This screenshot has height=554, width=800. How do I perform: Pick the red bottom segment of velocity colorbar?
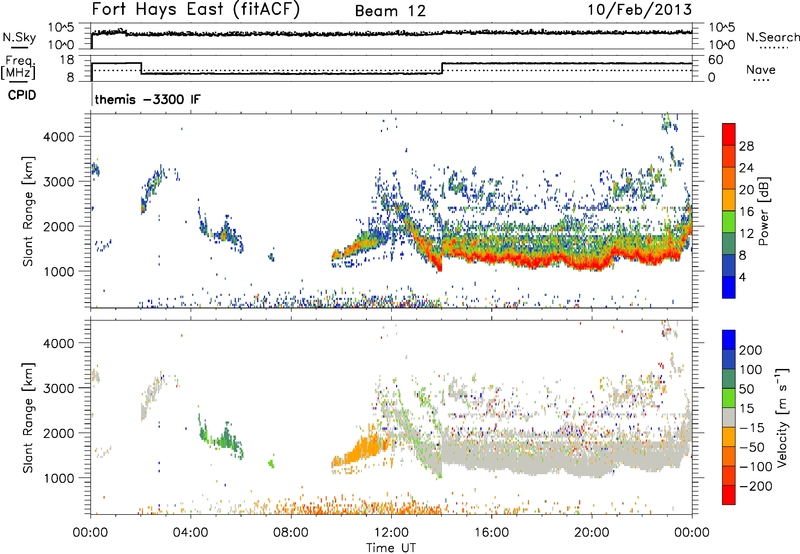729,495
